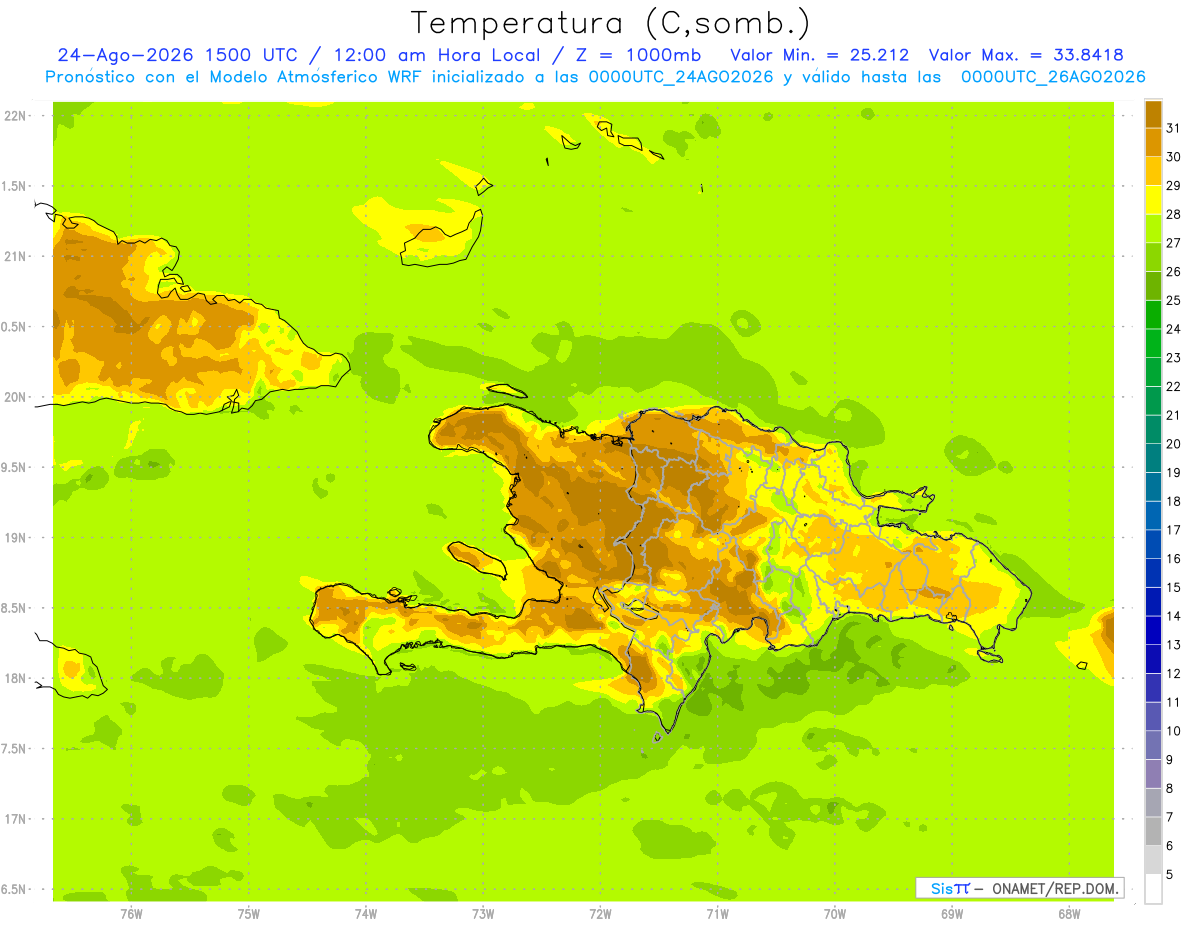Pick the blue swatch between 15 and 16
Viewport: 1200px width, 927px height.
pyautogui.click(x=1153, y=573)
